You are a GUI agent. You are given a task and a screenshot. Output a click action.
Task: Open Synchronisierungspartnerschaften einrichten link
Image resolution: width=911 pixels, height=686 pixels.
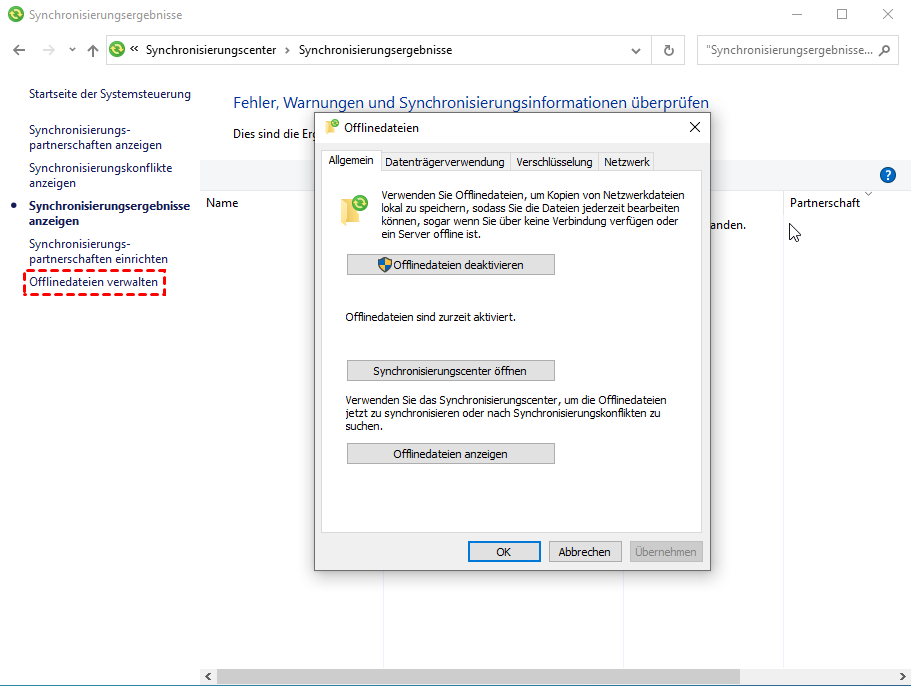point(98,252)
